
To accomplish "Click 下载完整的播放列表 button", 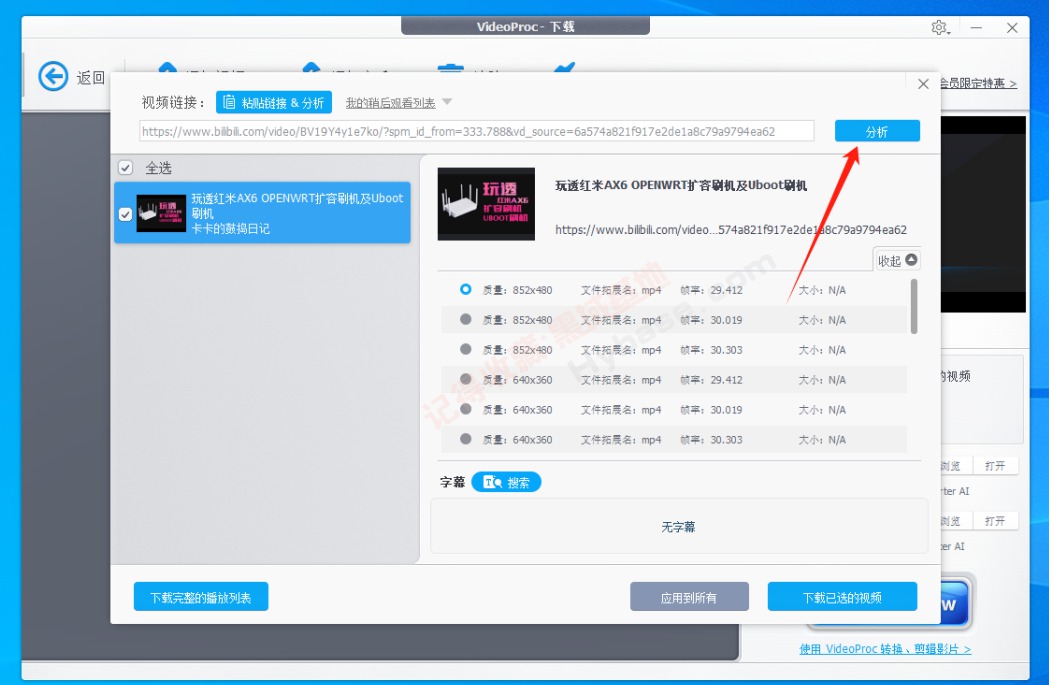I will pyautogui.click(x=201, y=597).
